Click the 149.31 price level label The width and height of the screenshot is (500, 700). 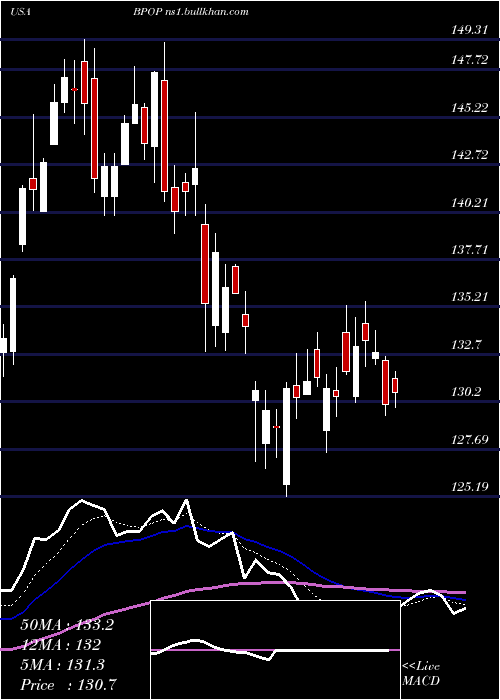[x=470, y=30]
